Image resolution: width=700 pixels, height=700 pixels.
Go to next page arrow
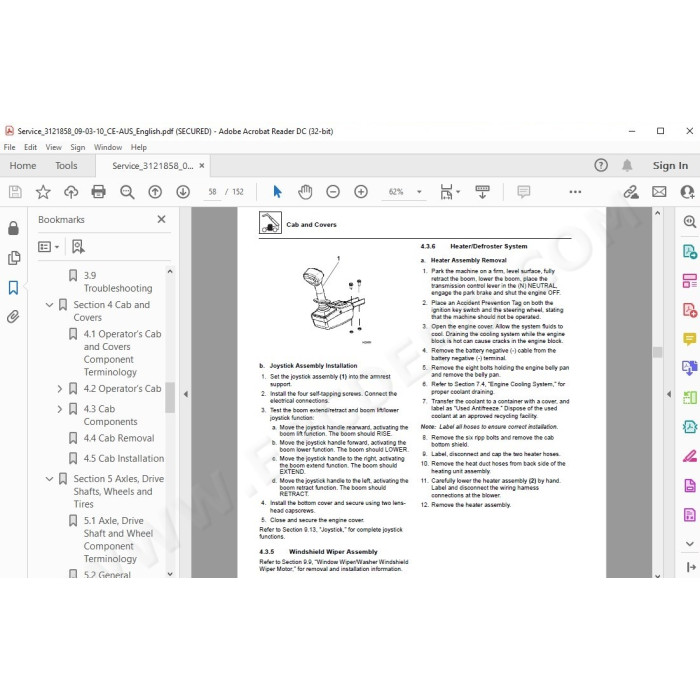(183, 192)
